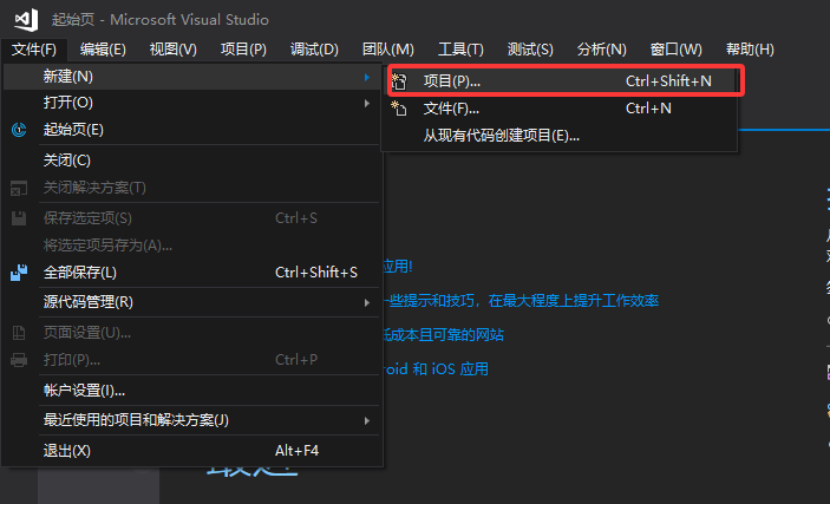This screenshot has width=830, height=505.
Task: Expand the 新建(N) submenu arrow
Action: point(367,77)
